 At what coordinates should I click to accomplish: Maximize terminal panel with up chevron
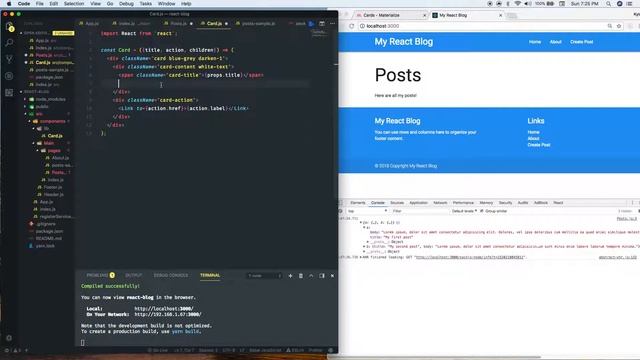(x=311, y=276)
